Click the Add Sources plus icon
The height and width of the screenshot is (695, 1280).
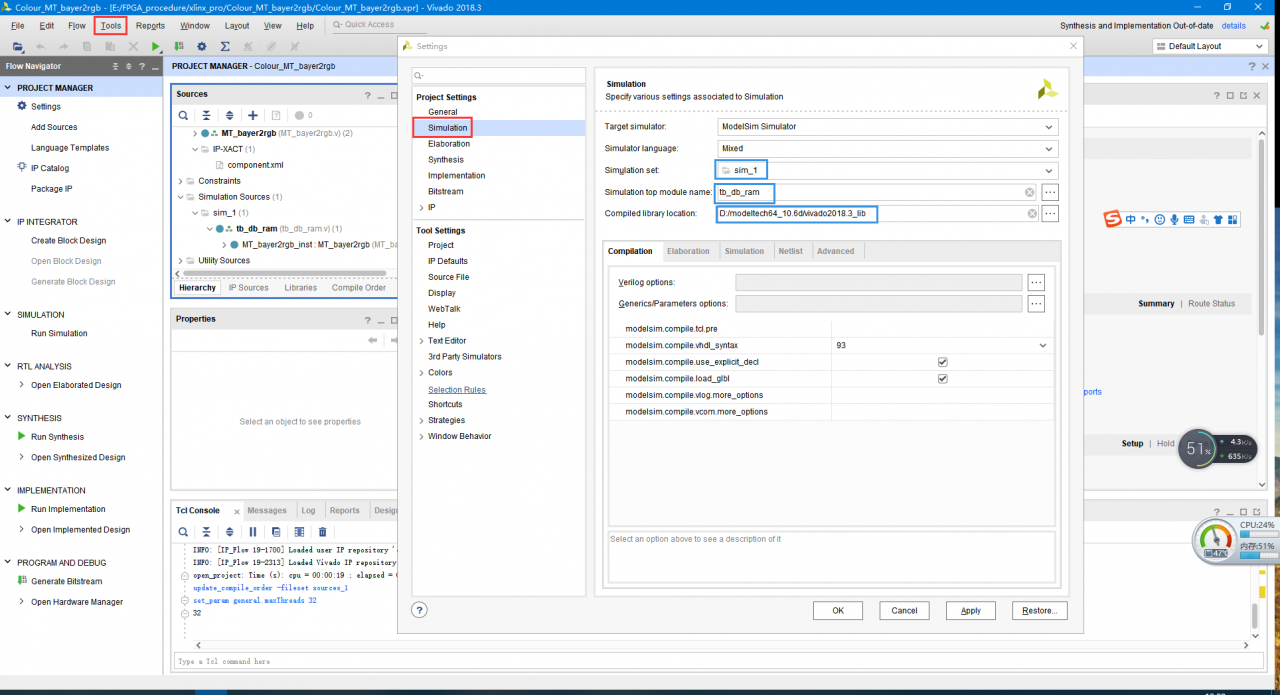tap(253, 115)
